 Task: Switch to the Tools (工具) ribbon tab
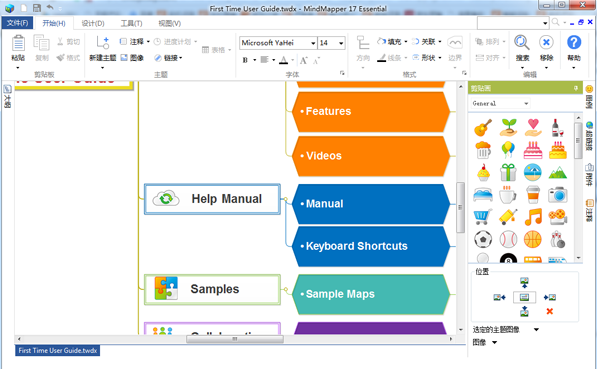click(x=131, y=23)
